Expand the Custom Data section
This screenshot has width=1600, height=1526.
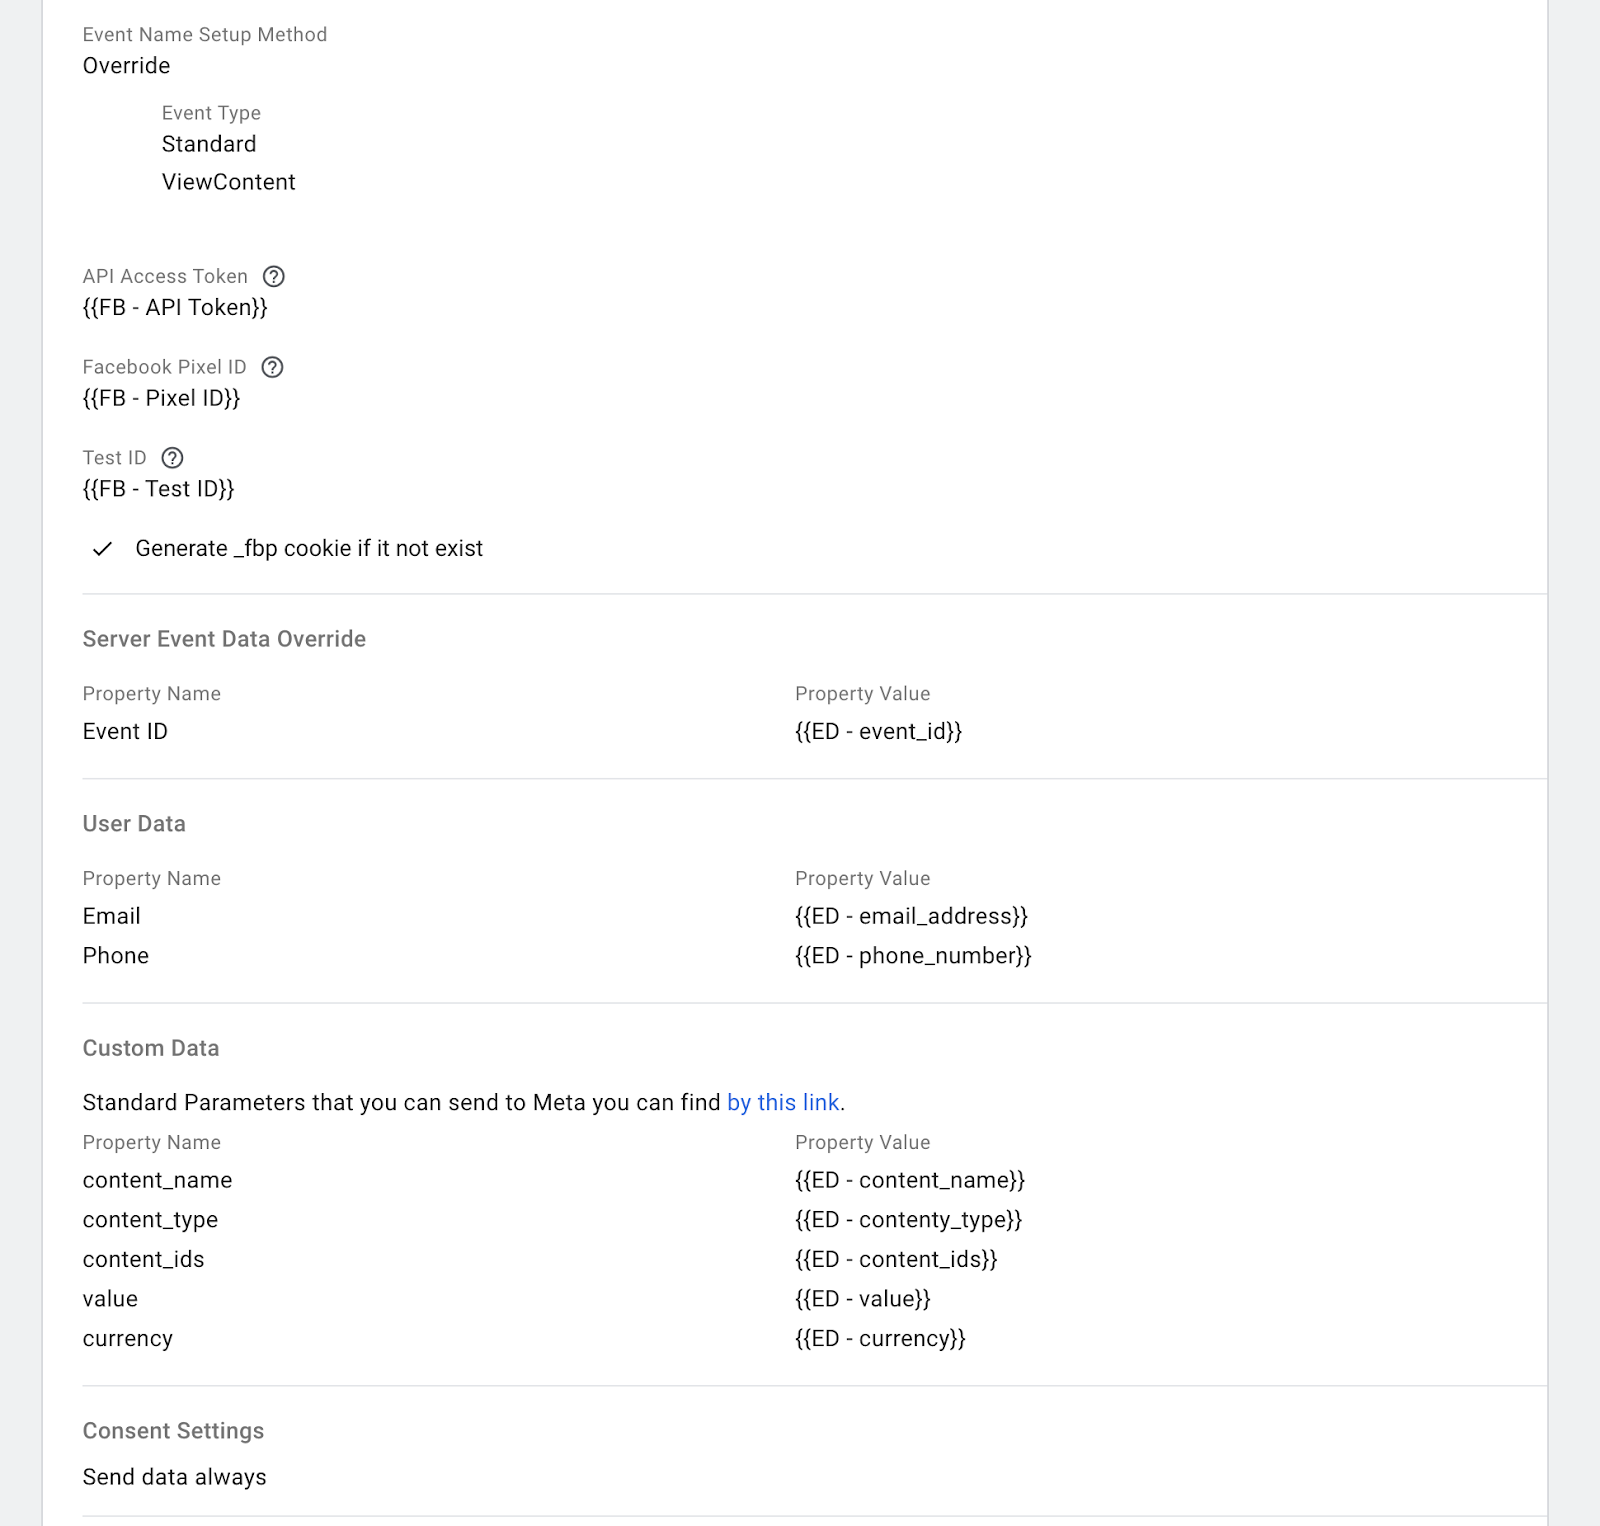pos(151,1048)
